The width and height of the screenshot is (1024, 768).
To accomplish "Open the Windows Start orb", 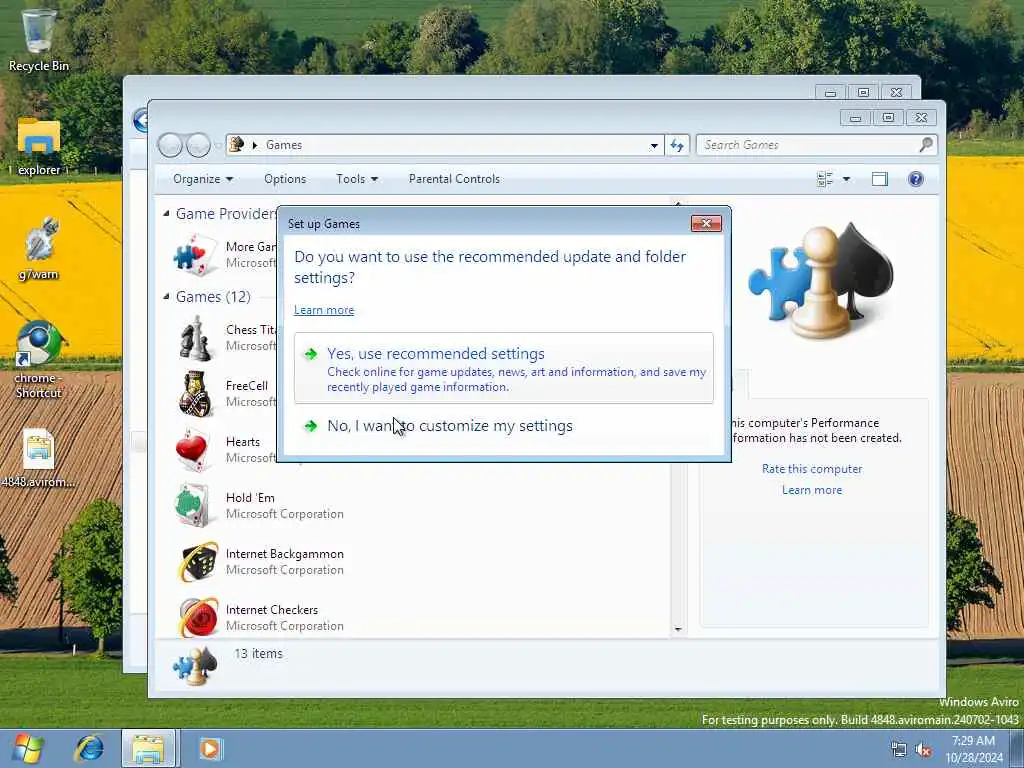I will coord(27,748).
